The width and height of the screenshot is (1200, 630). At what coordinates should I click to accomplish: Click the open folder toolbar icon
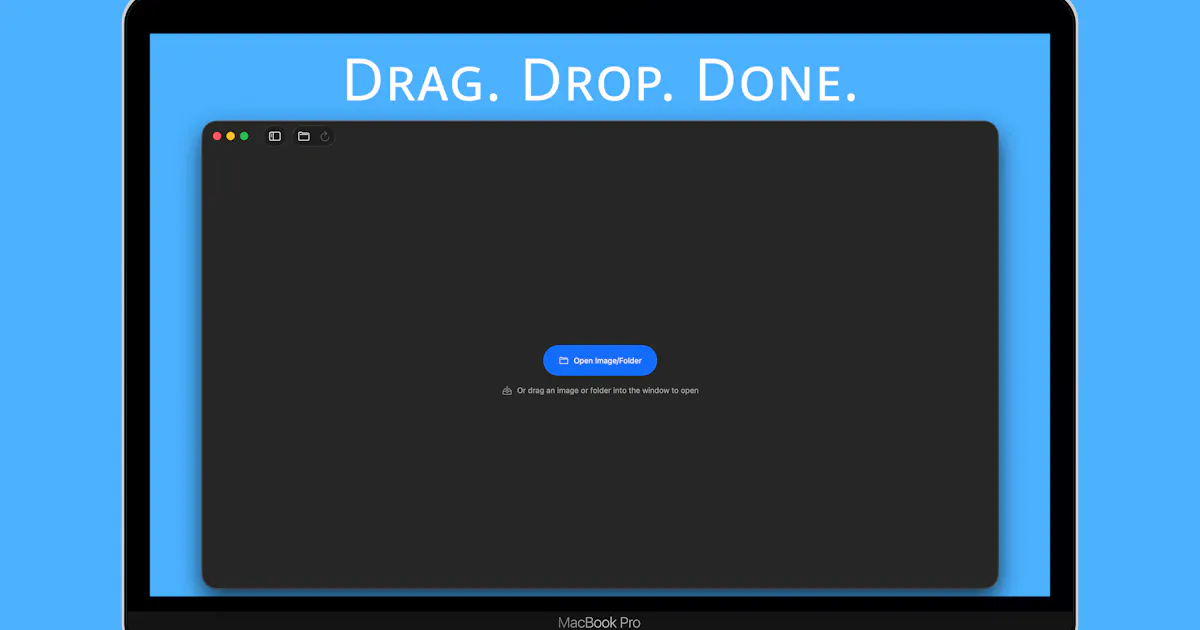pos(304,136)
